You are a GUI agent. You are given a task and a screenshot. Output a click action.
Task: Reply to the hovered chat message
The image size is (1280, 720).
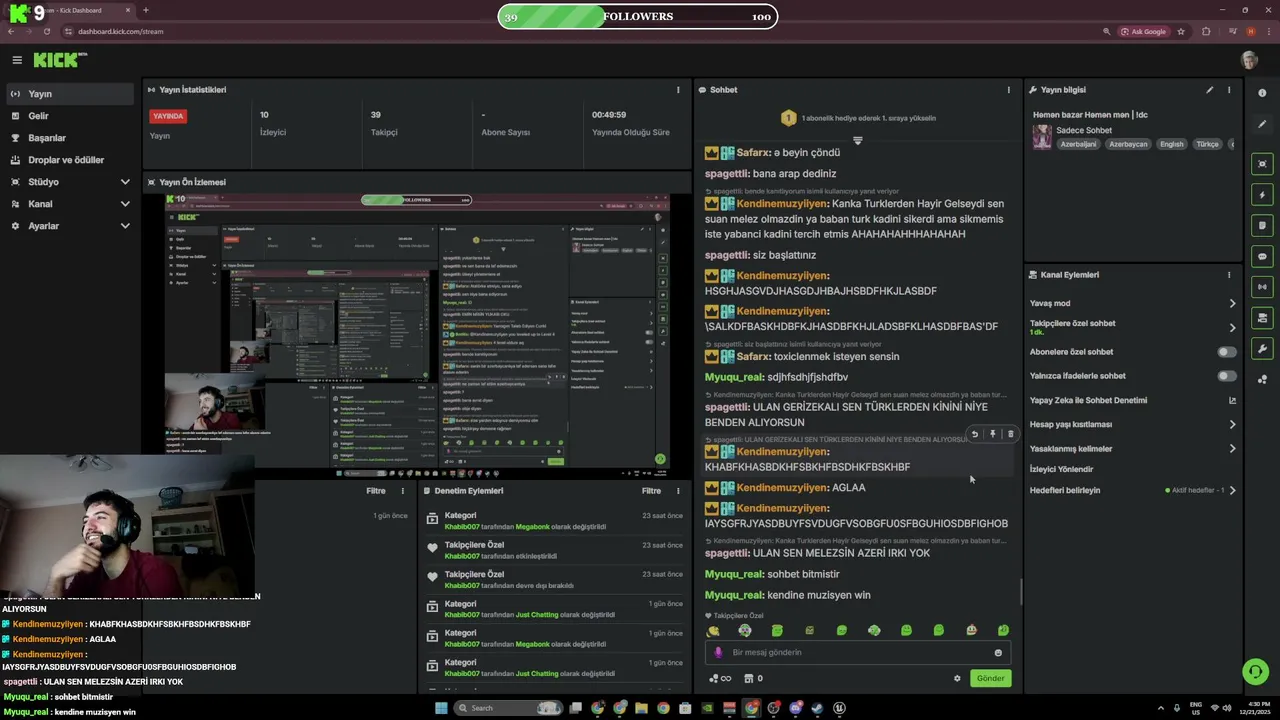[975, 434]
